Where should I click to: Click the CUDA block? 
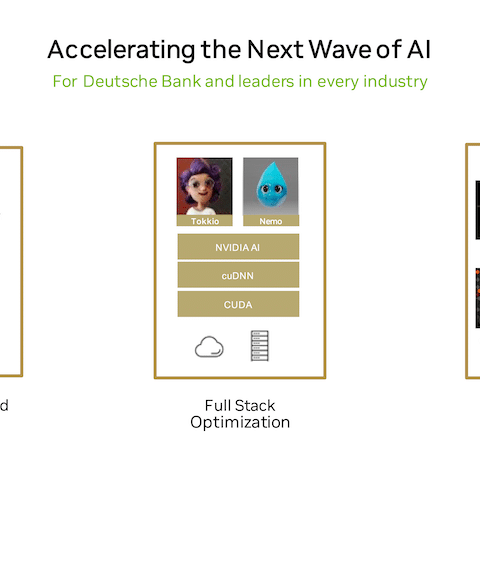click(238, 304)
